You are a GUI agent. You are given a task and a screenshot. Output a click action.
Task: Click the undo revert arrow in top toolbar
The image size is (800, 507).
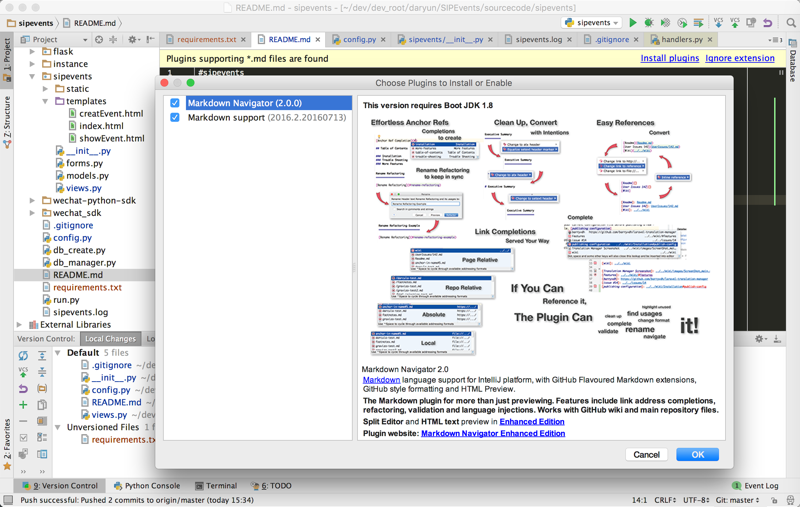pos(767,22)
